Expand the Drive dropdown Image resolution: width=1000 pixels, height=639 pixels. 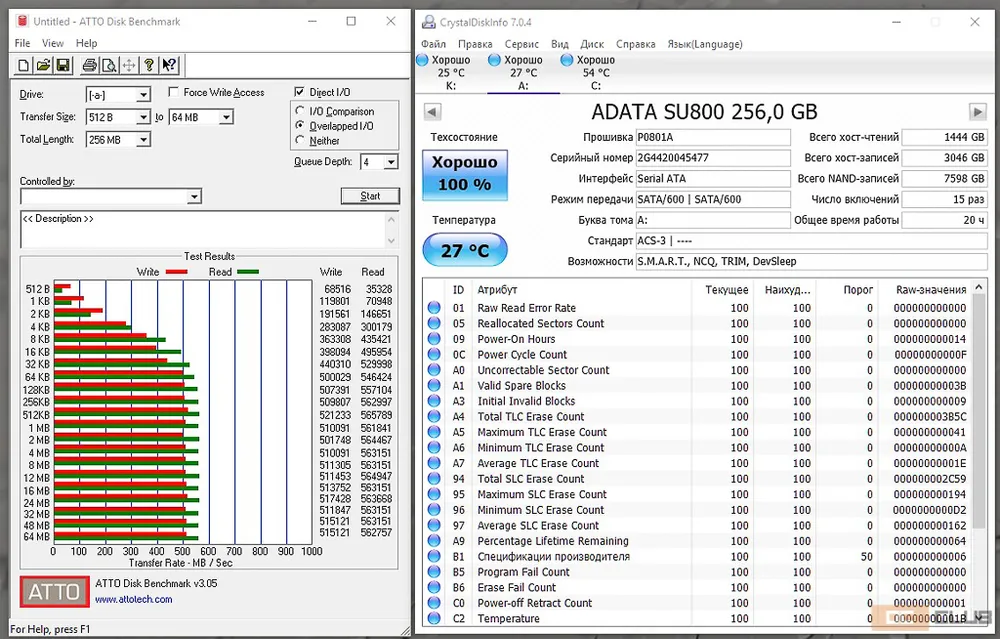143,95
